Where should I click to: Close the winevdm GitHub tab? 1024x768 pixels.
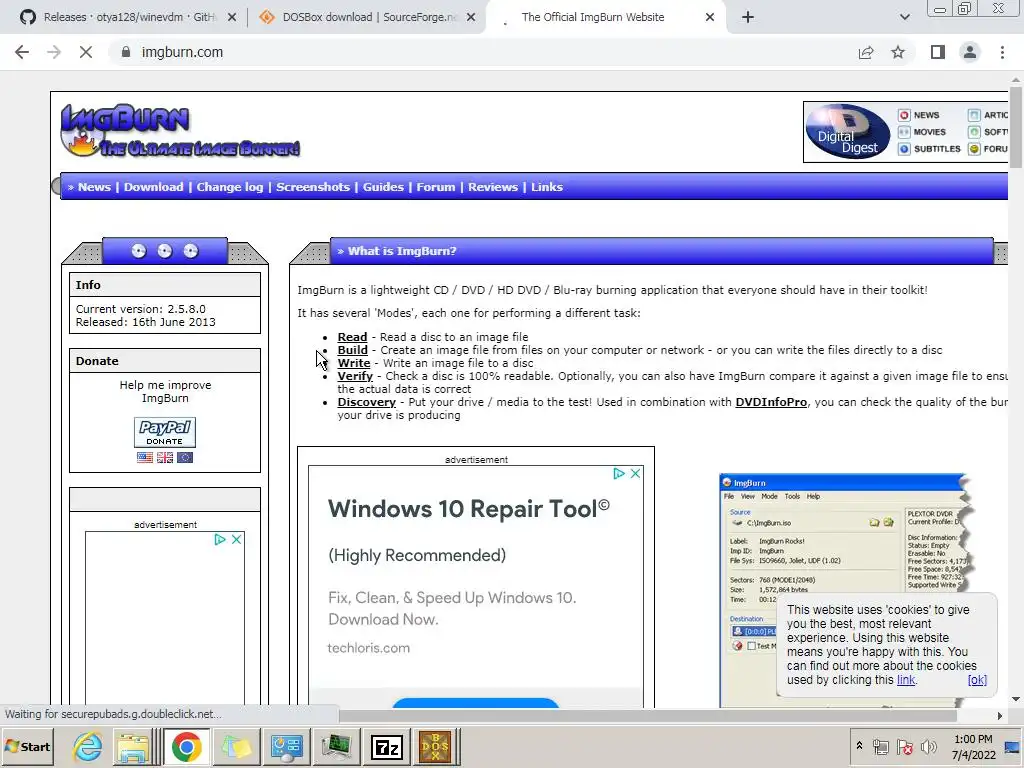point(231,17)
